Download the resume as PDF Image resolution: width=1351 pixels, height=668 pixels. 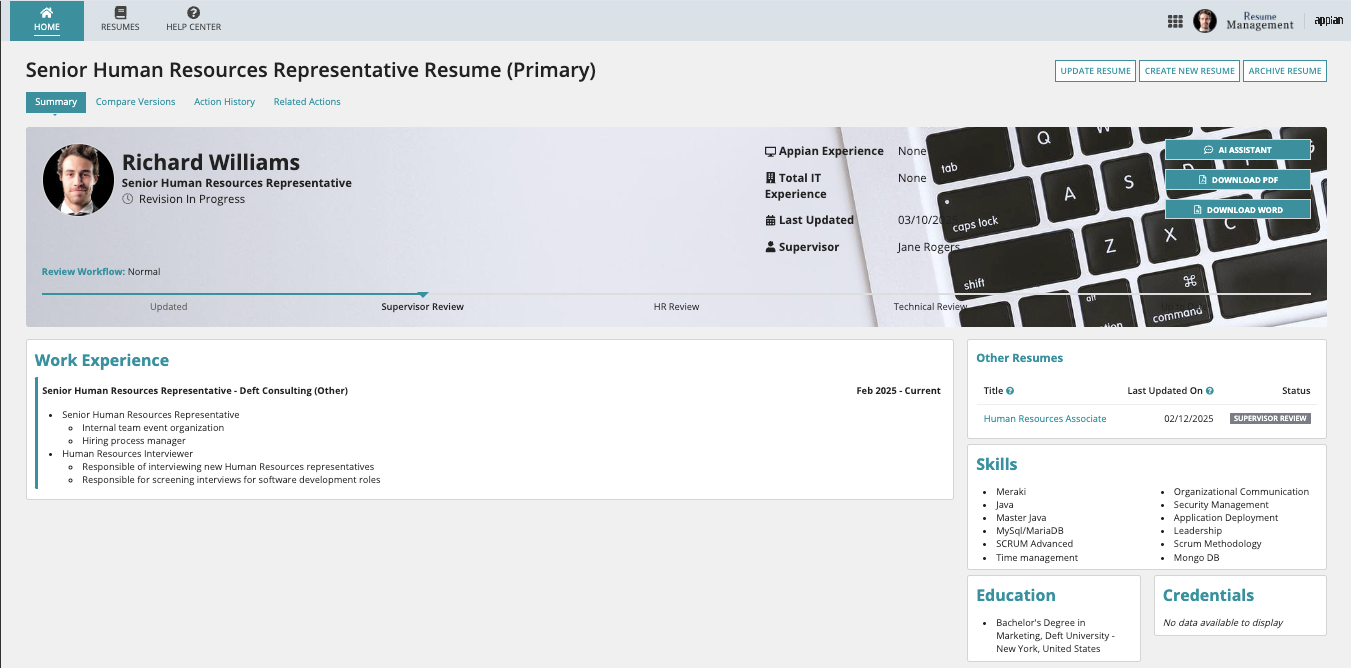coord(1237,180)
